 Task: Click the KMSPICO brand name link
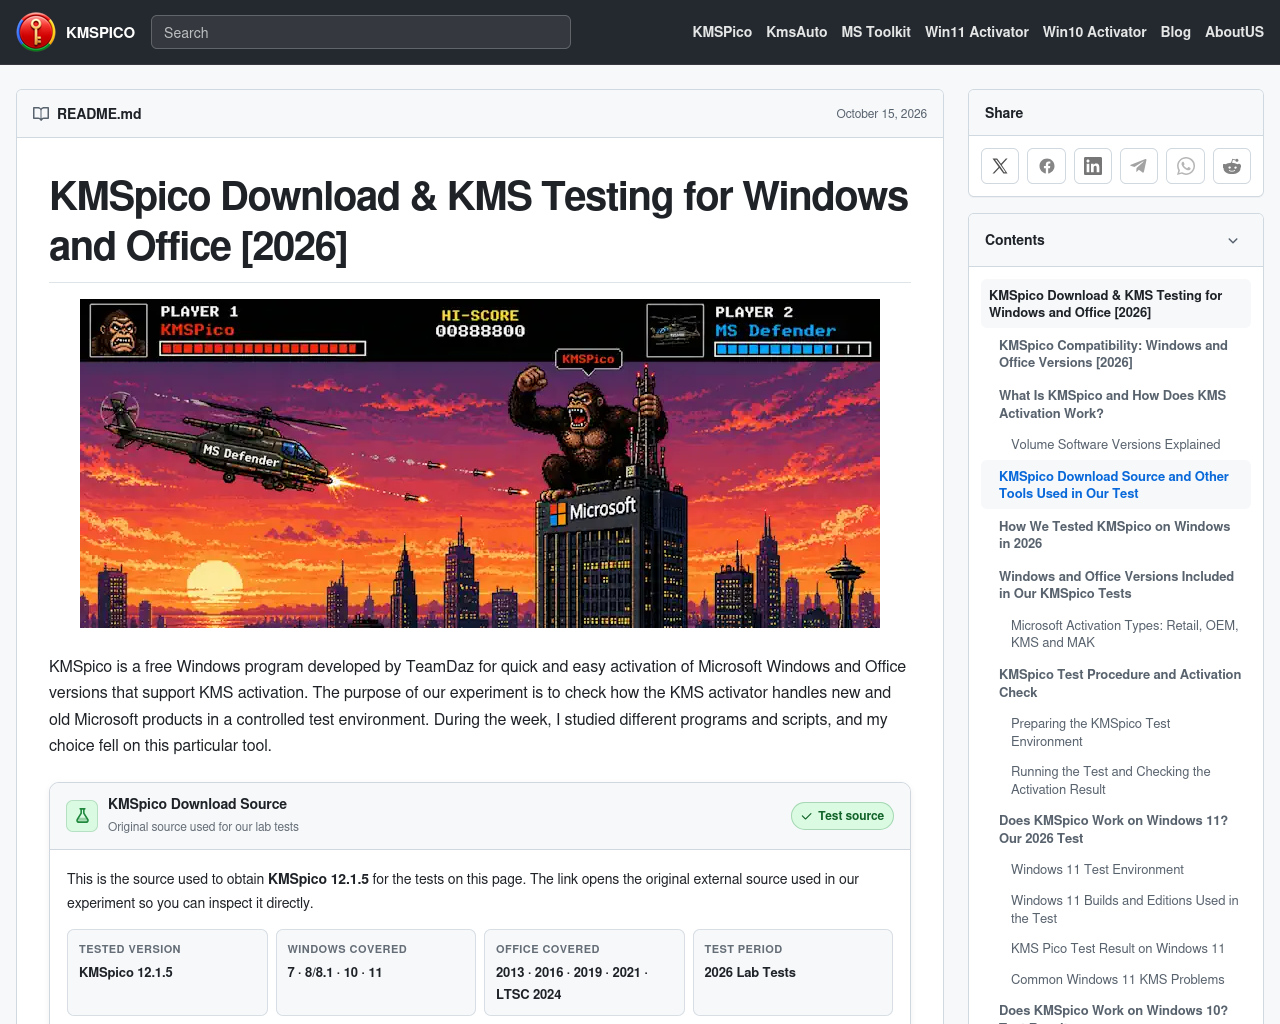[100, 32]
